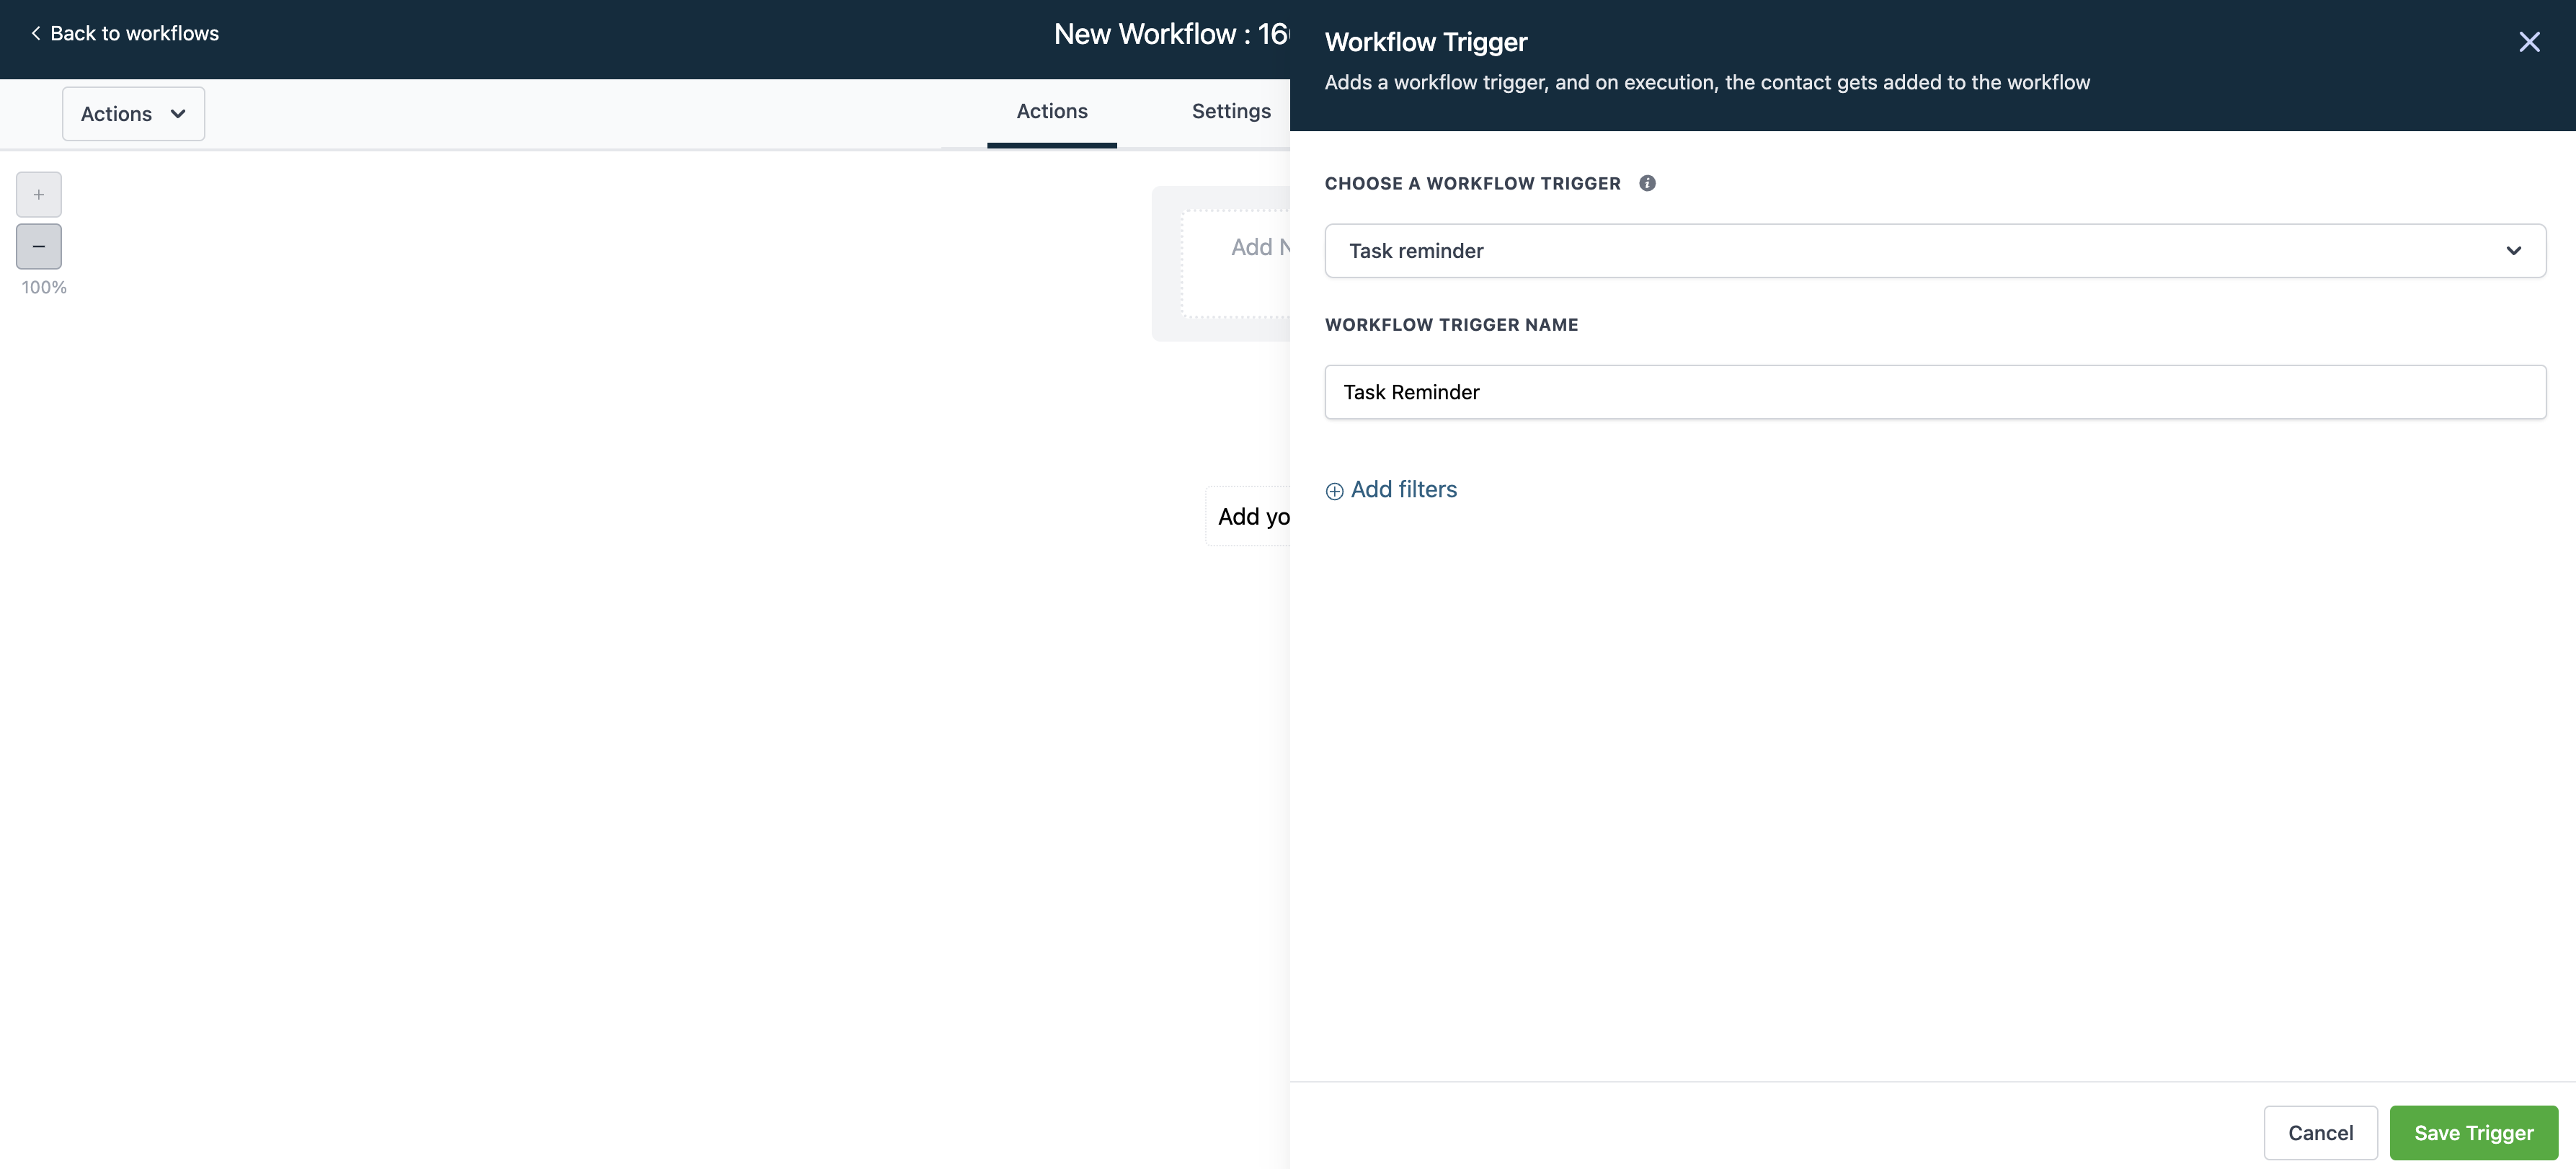Screen dimensions: 2576x1169
Task: Focus the Workflow Trigger Name field
Action: pos(1934,392)
